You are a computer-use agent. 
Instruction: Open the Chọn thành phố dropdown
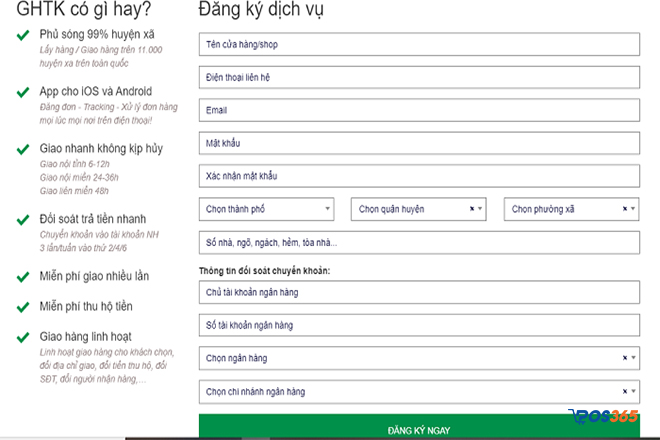(266, 209)
